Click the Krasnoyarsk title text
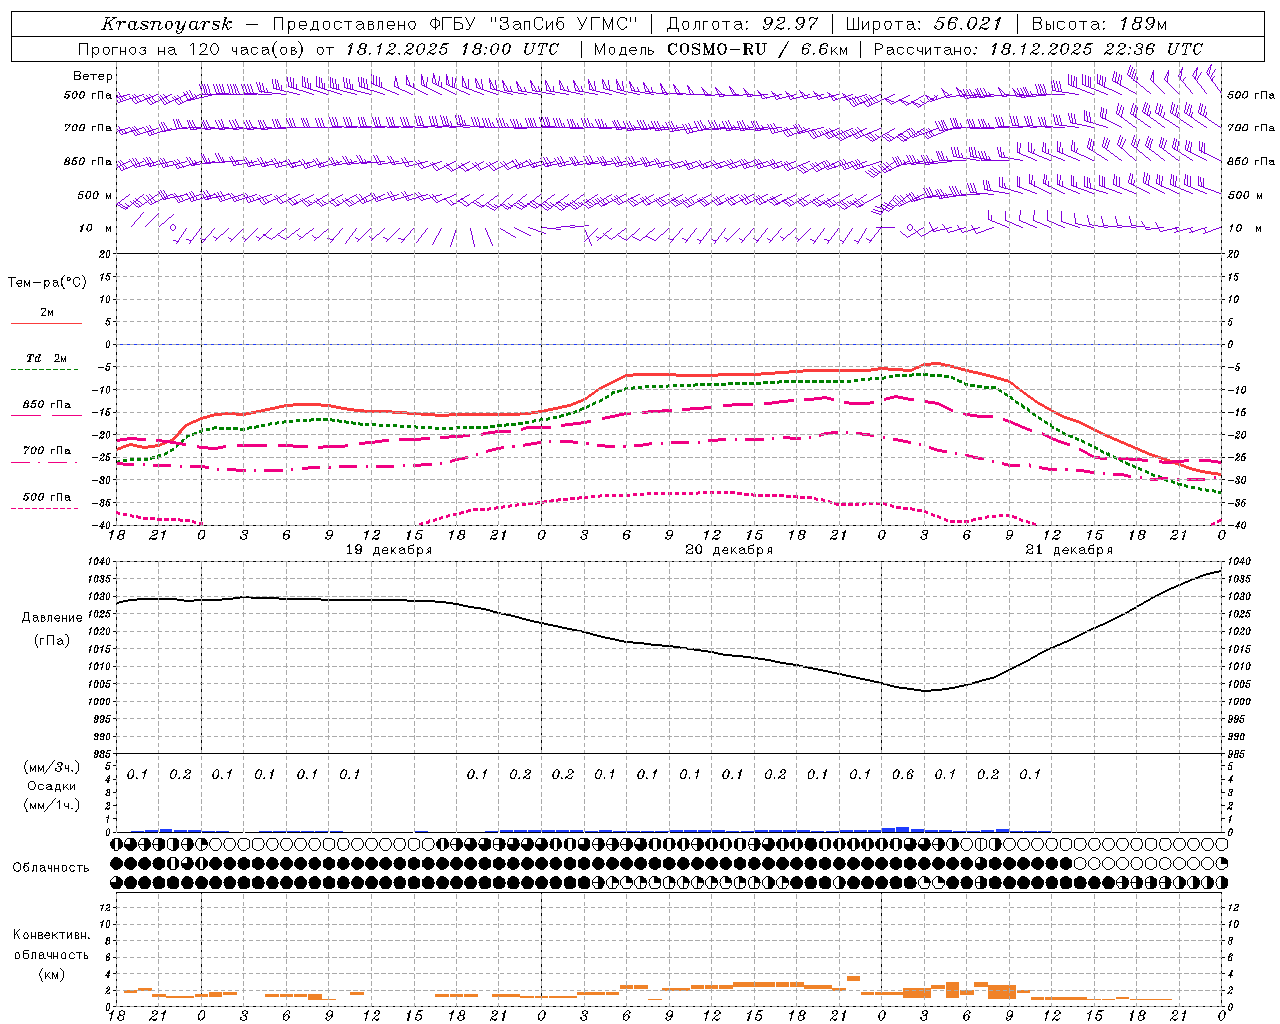Viewport: 1280px width, 1024px height. click(167, 24)
